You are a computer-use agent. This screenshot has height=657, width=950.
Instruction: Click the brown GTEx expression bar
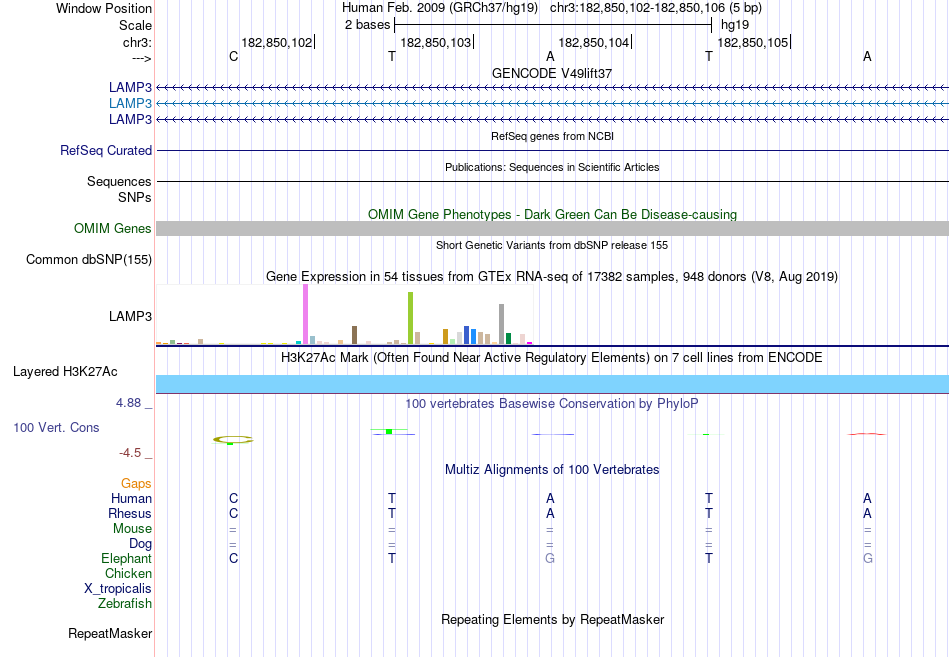pyautogui.click(x=354, y=335)
